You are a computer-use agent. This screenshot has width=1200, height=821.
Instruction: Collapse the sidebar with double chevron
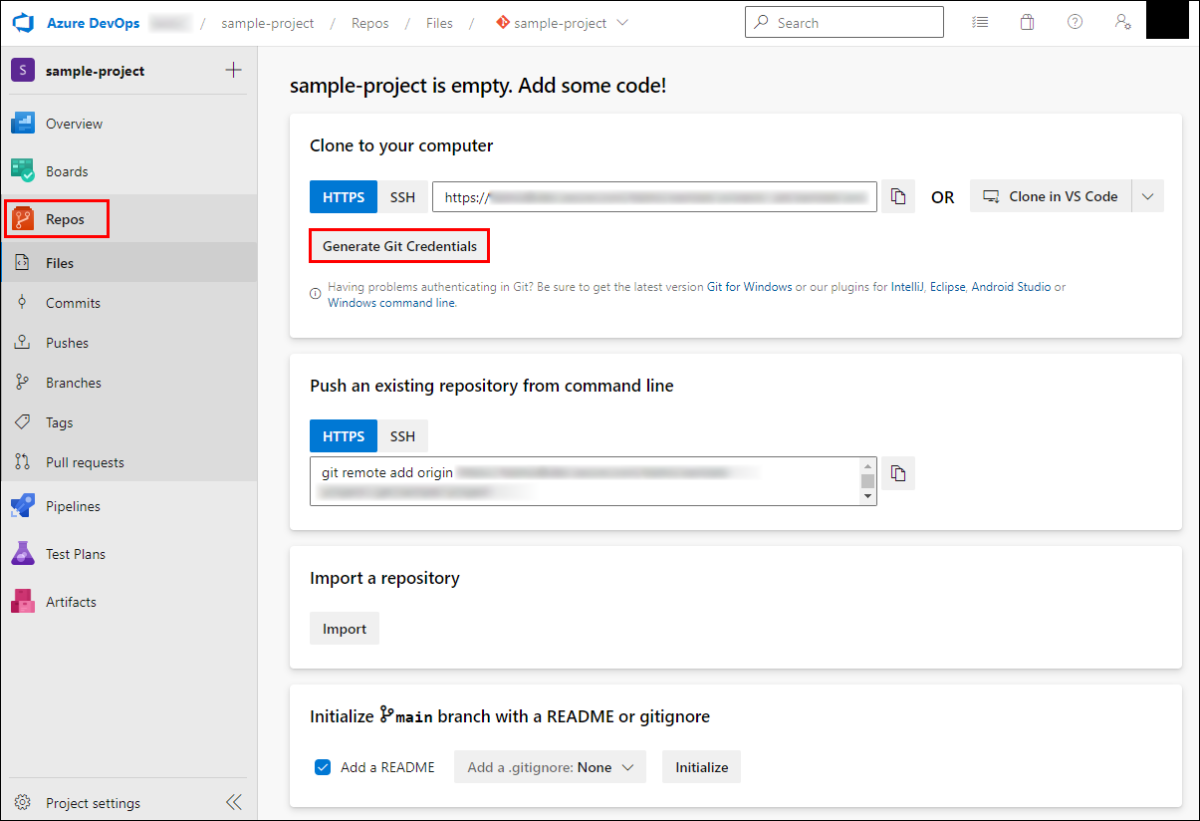click(233, 802)
